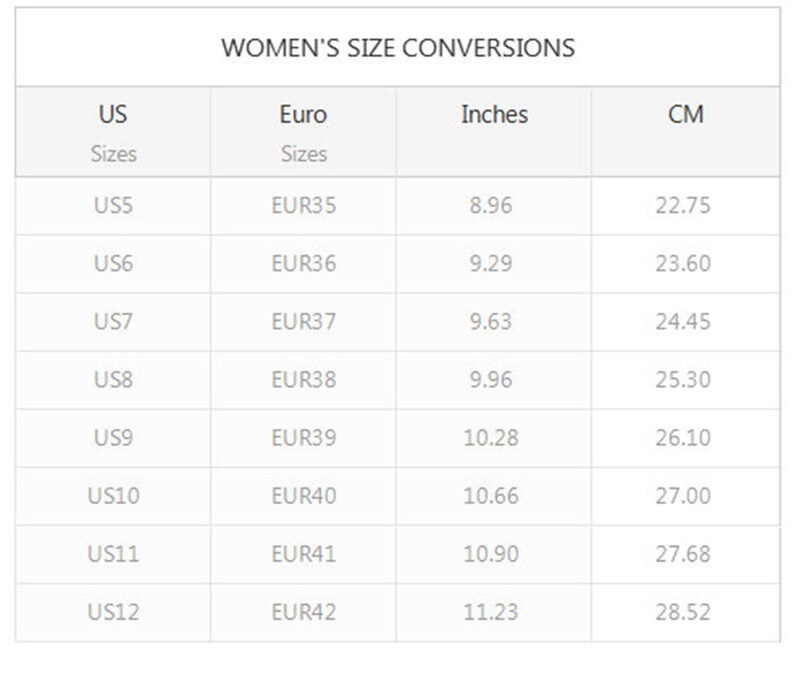Viewport: 794px width, 686px height.
Task: Select the EUR36 cell
Action: click(303, 263)
